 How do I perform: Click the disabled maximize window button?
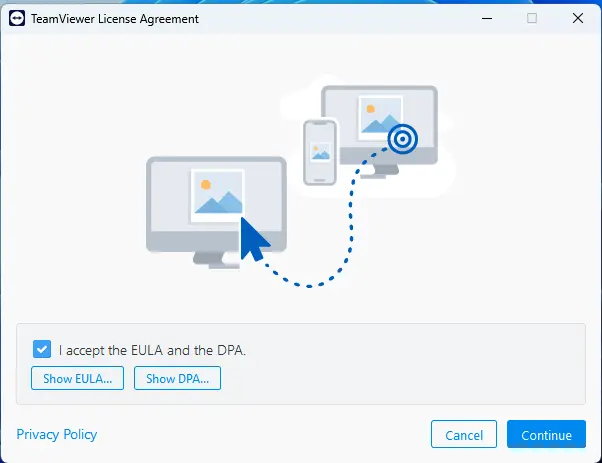[x=532, y=18]
